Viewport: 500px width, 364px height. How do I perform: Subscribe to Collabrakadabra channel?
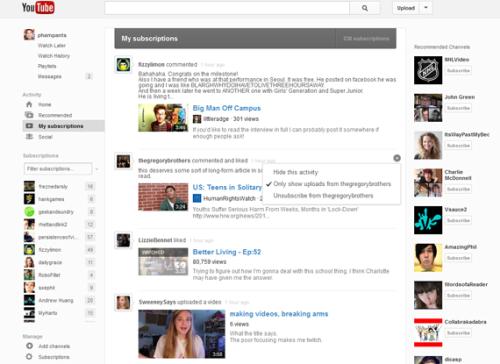[458, 333]
